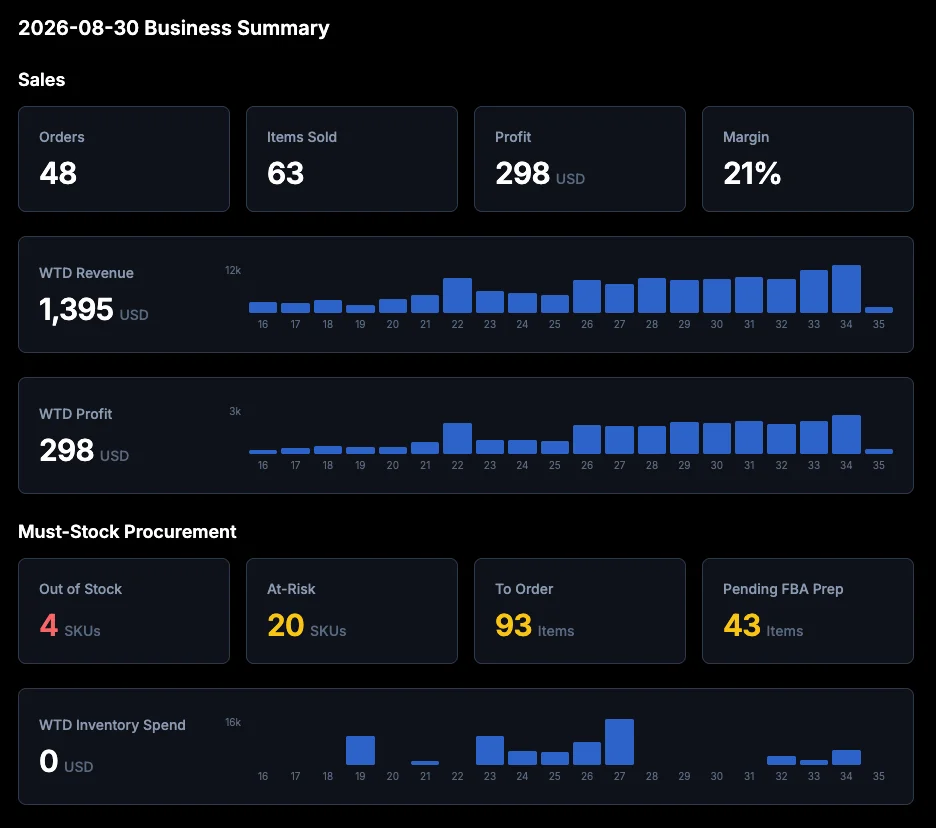
Task: Click week 32 bar in Inventory Spend chart
Action: [781, 761]
